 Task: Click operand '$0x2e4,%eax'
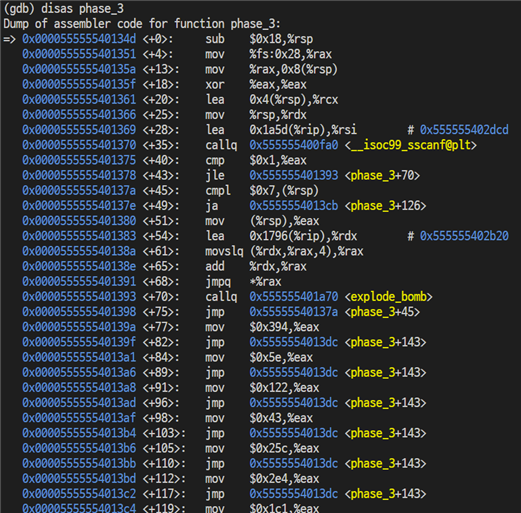point(284,479)
